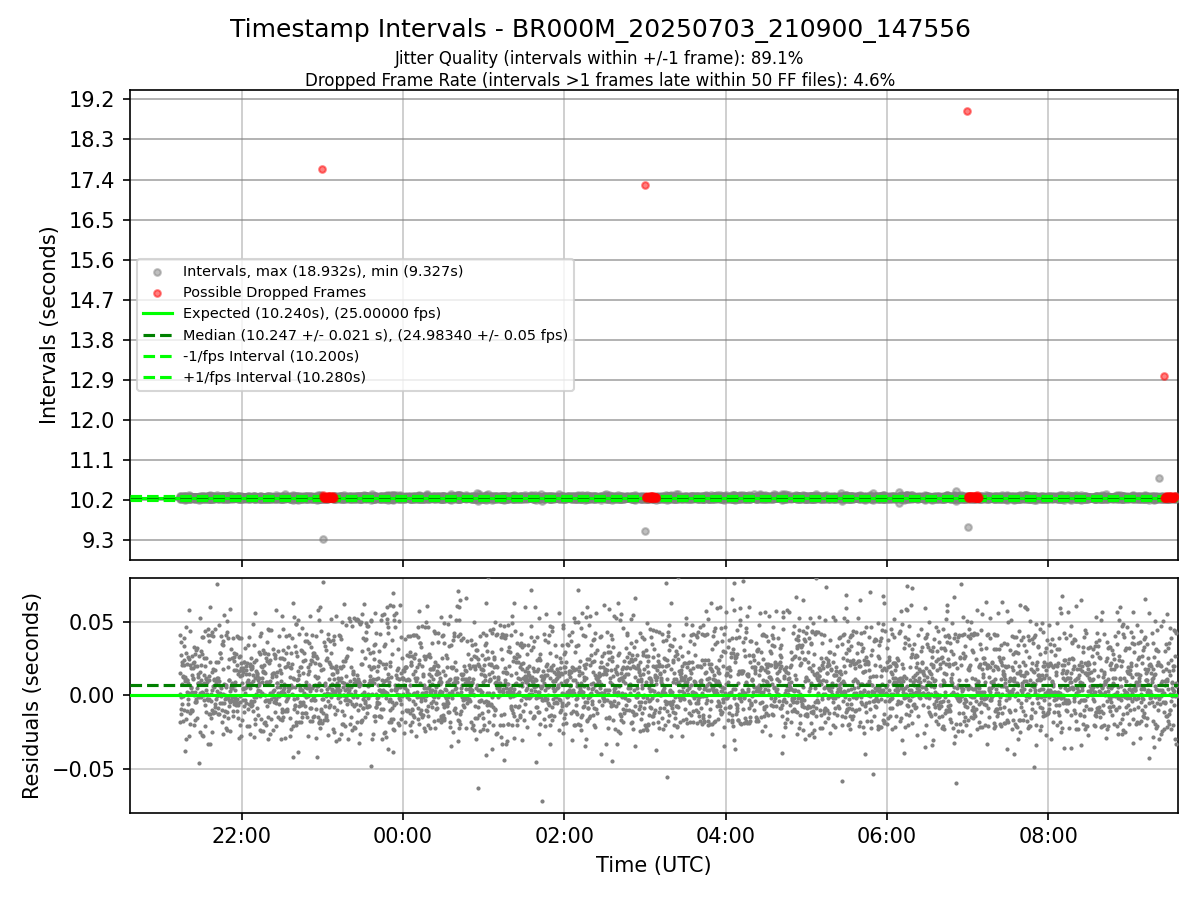Click the 13.8 y-axis tick label

(x=95, y=340)
